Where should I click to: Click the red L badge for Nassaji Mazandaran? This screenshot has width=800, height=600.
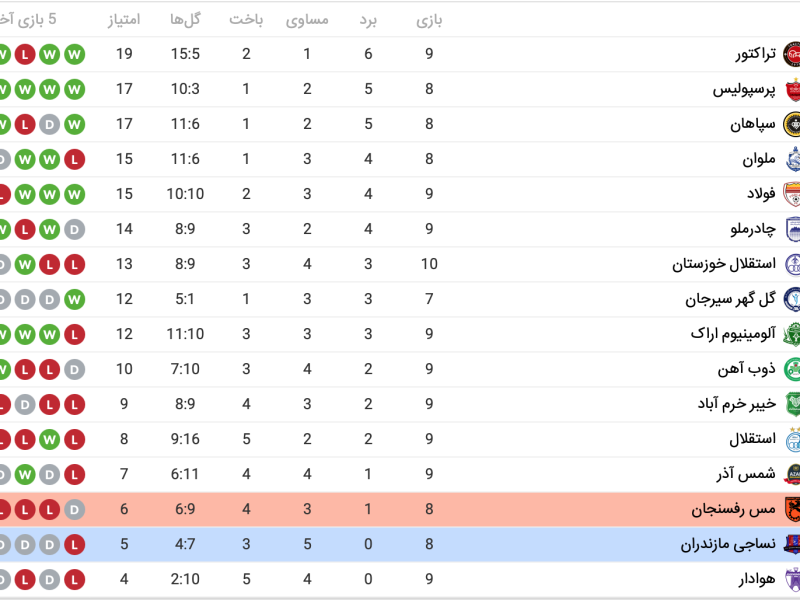pos(75,544)
